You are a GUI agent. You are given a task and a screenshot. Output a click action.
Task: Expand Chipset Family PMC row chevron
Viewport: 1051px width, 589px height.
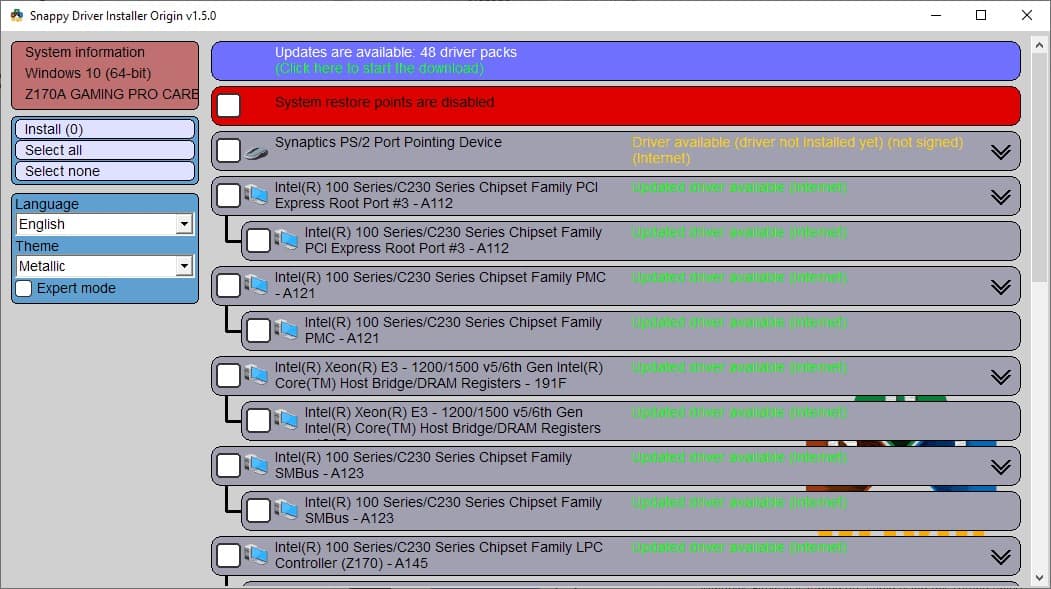coord(1001,287)
